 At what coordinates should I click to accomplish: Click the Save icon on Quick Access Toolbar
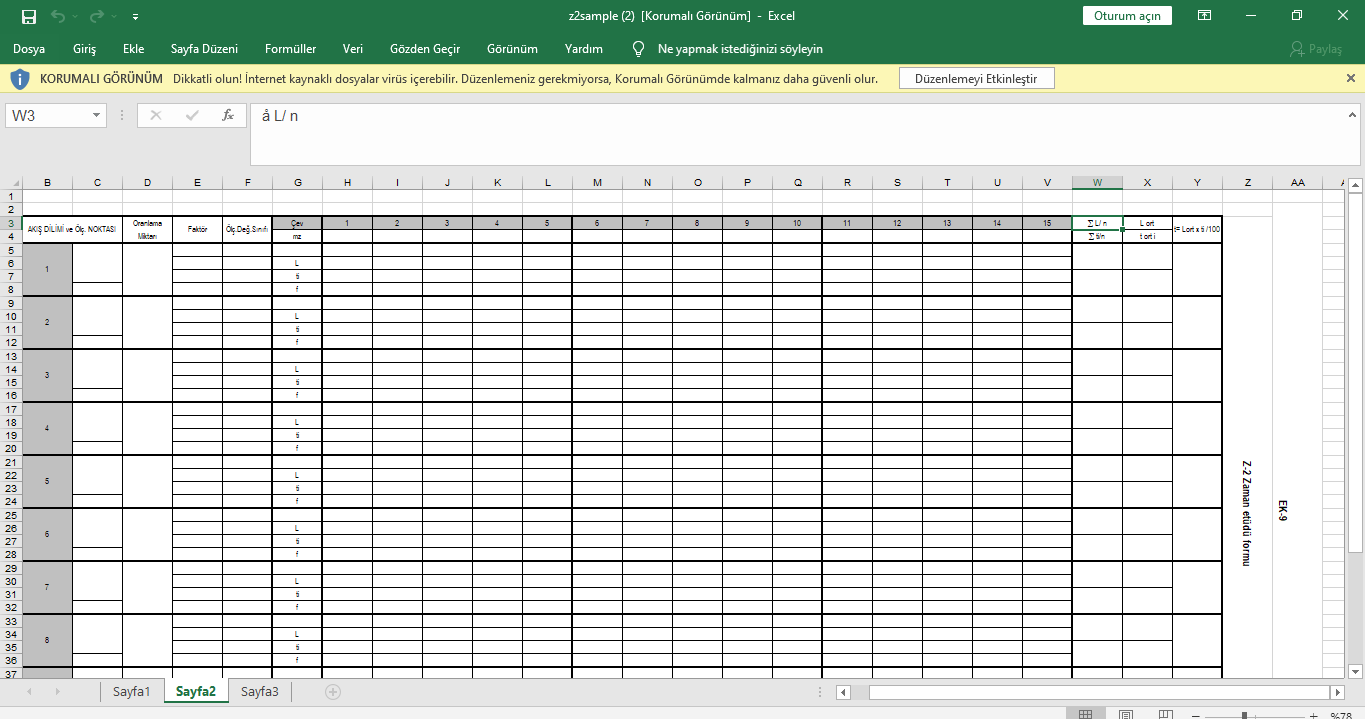coord(30,16)
